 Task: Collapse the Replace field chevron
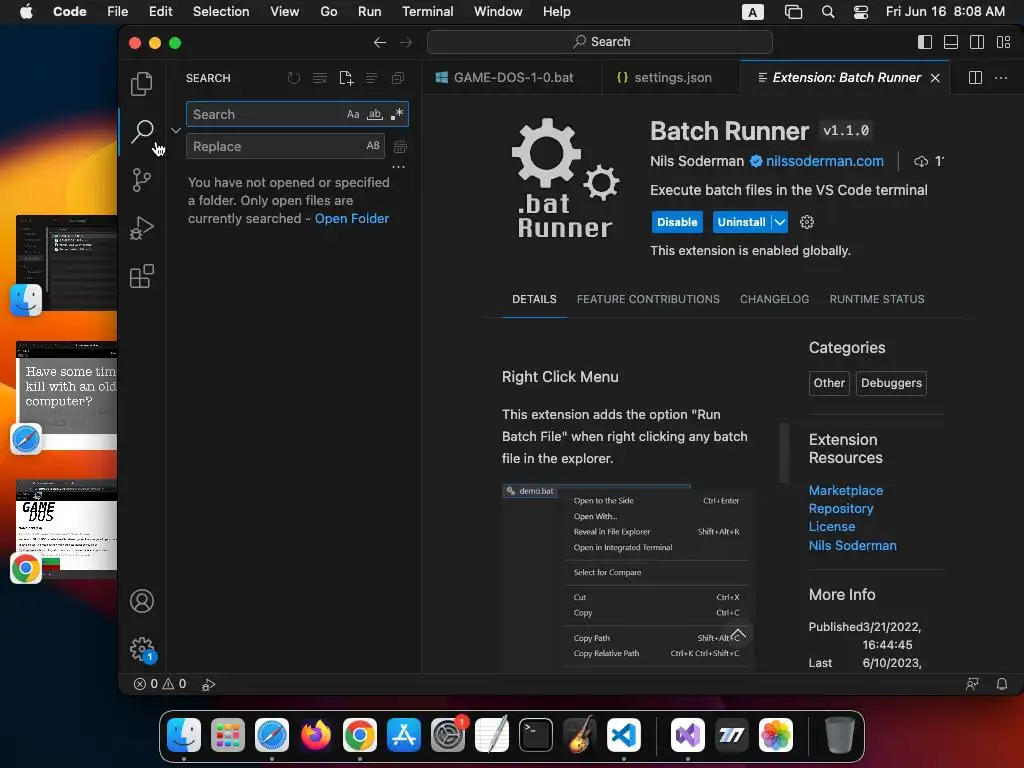(176, 130)
